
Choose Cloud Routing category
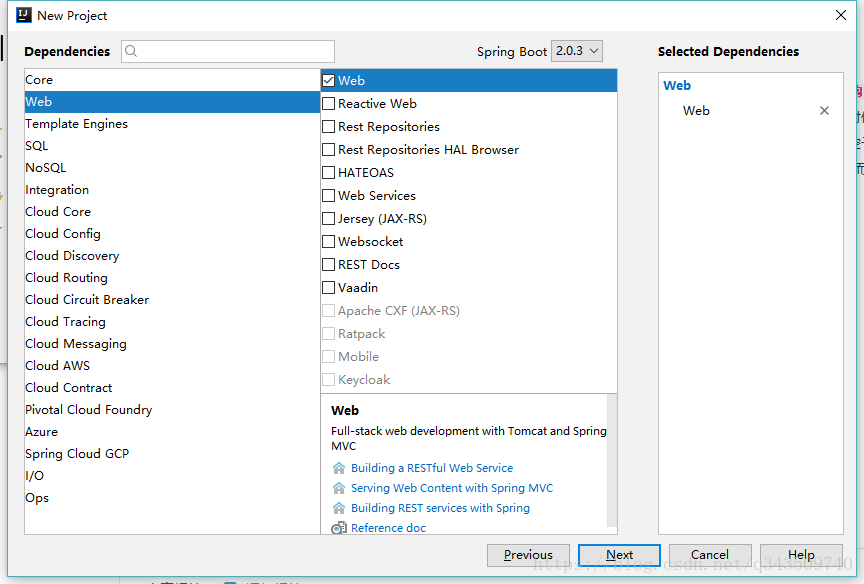(x=172, y=278)
